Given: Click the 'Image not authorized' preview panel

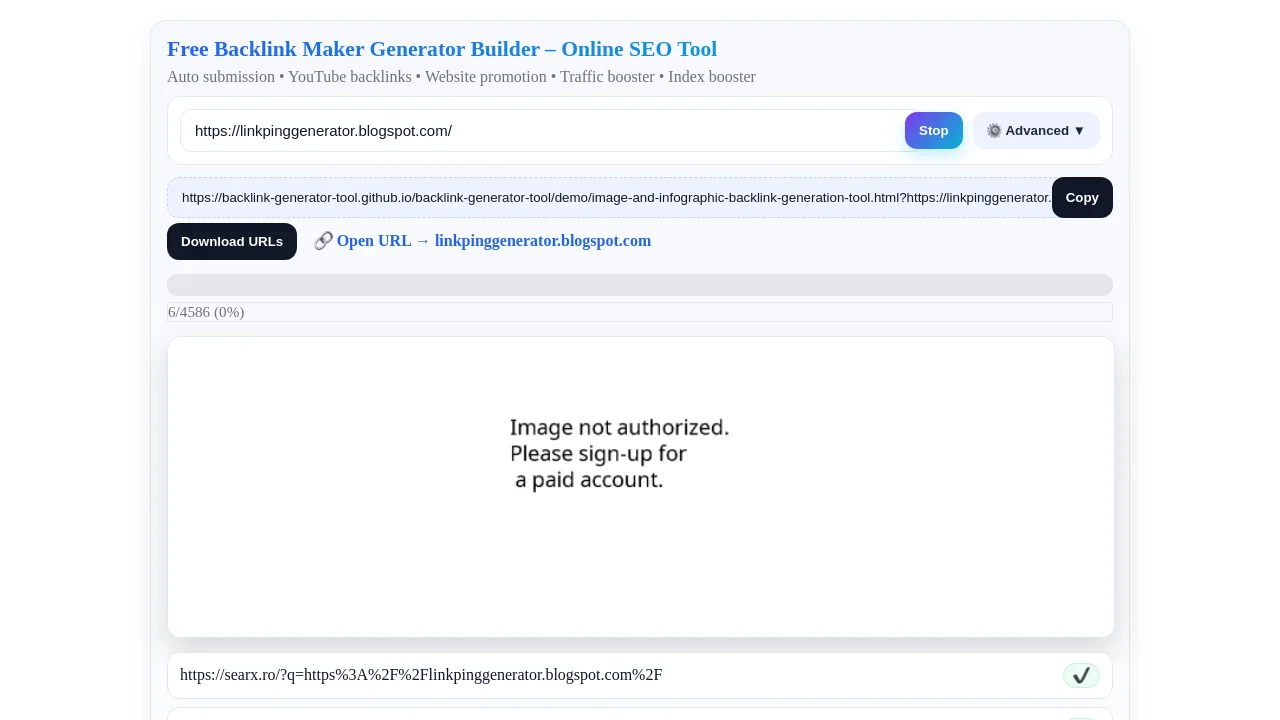Looking at the screenshot, I should [641, 487].
